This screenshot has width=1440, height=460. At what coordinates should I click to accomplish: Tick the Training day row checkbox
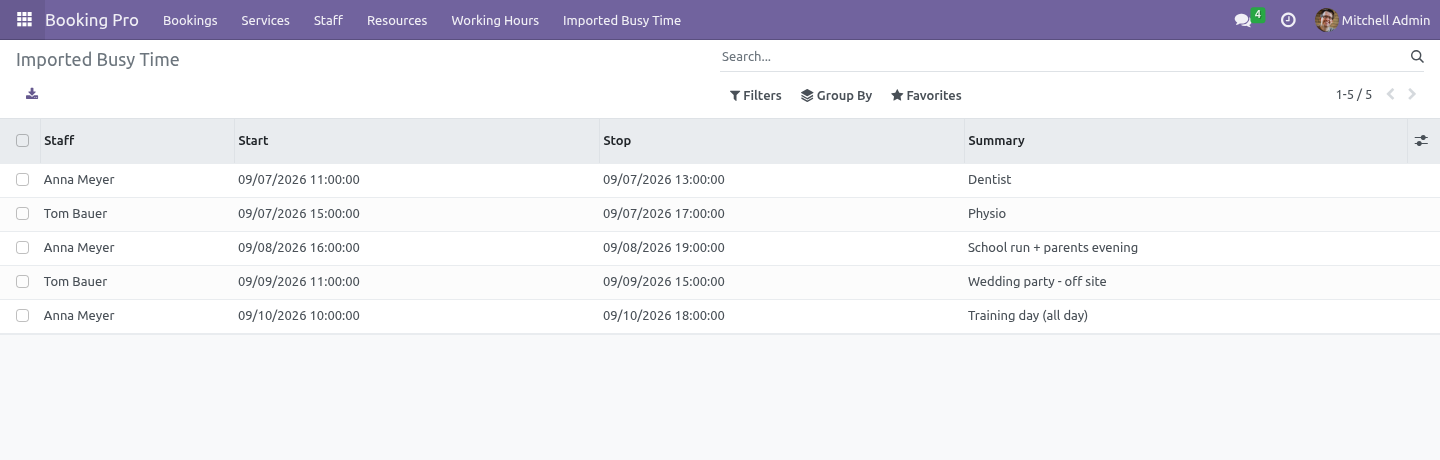22,316
